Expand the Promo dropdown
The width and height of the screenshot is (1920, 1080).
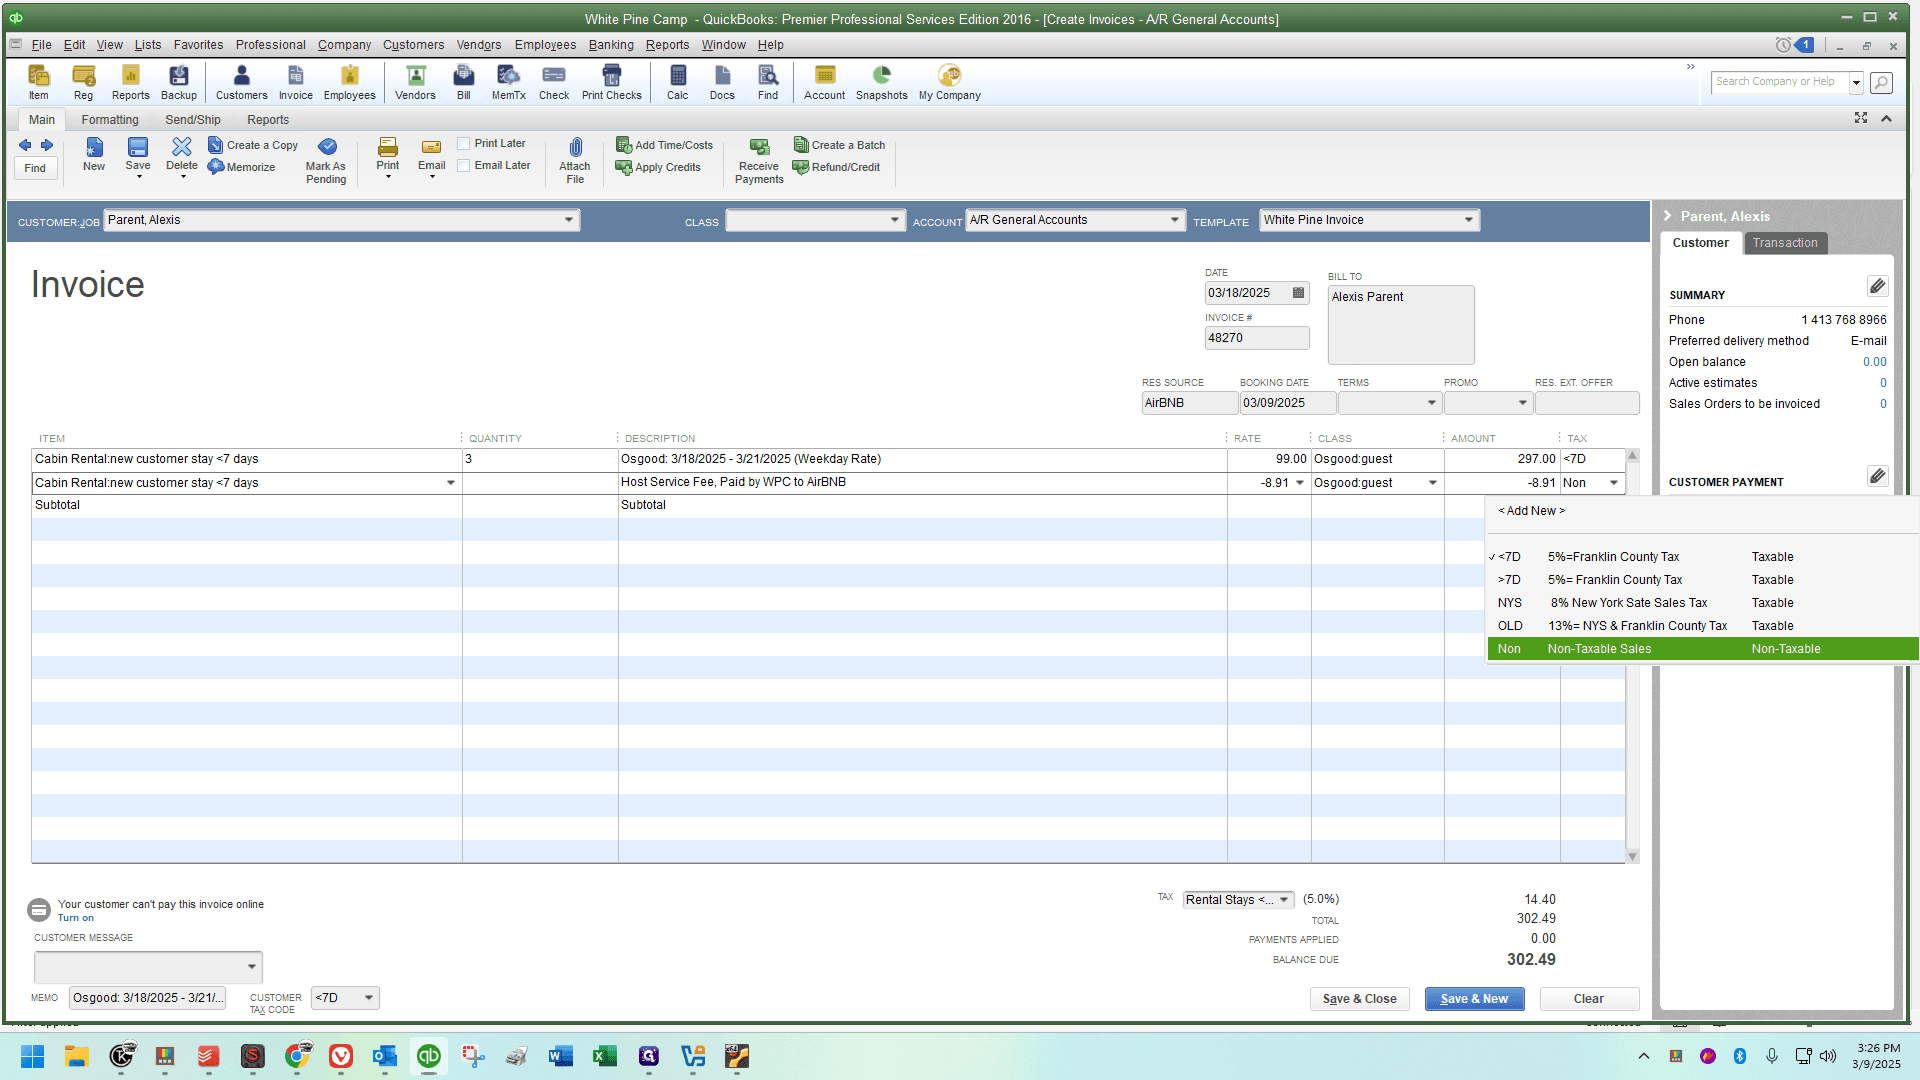point(1522,403)
